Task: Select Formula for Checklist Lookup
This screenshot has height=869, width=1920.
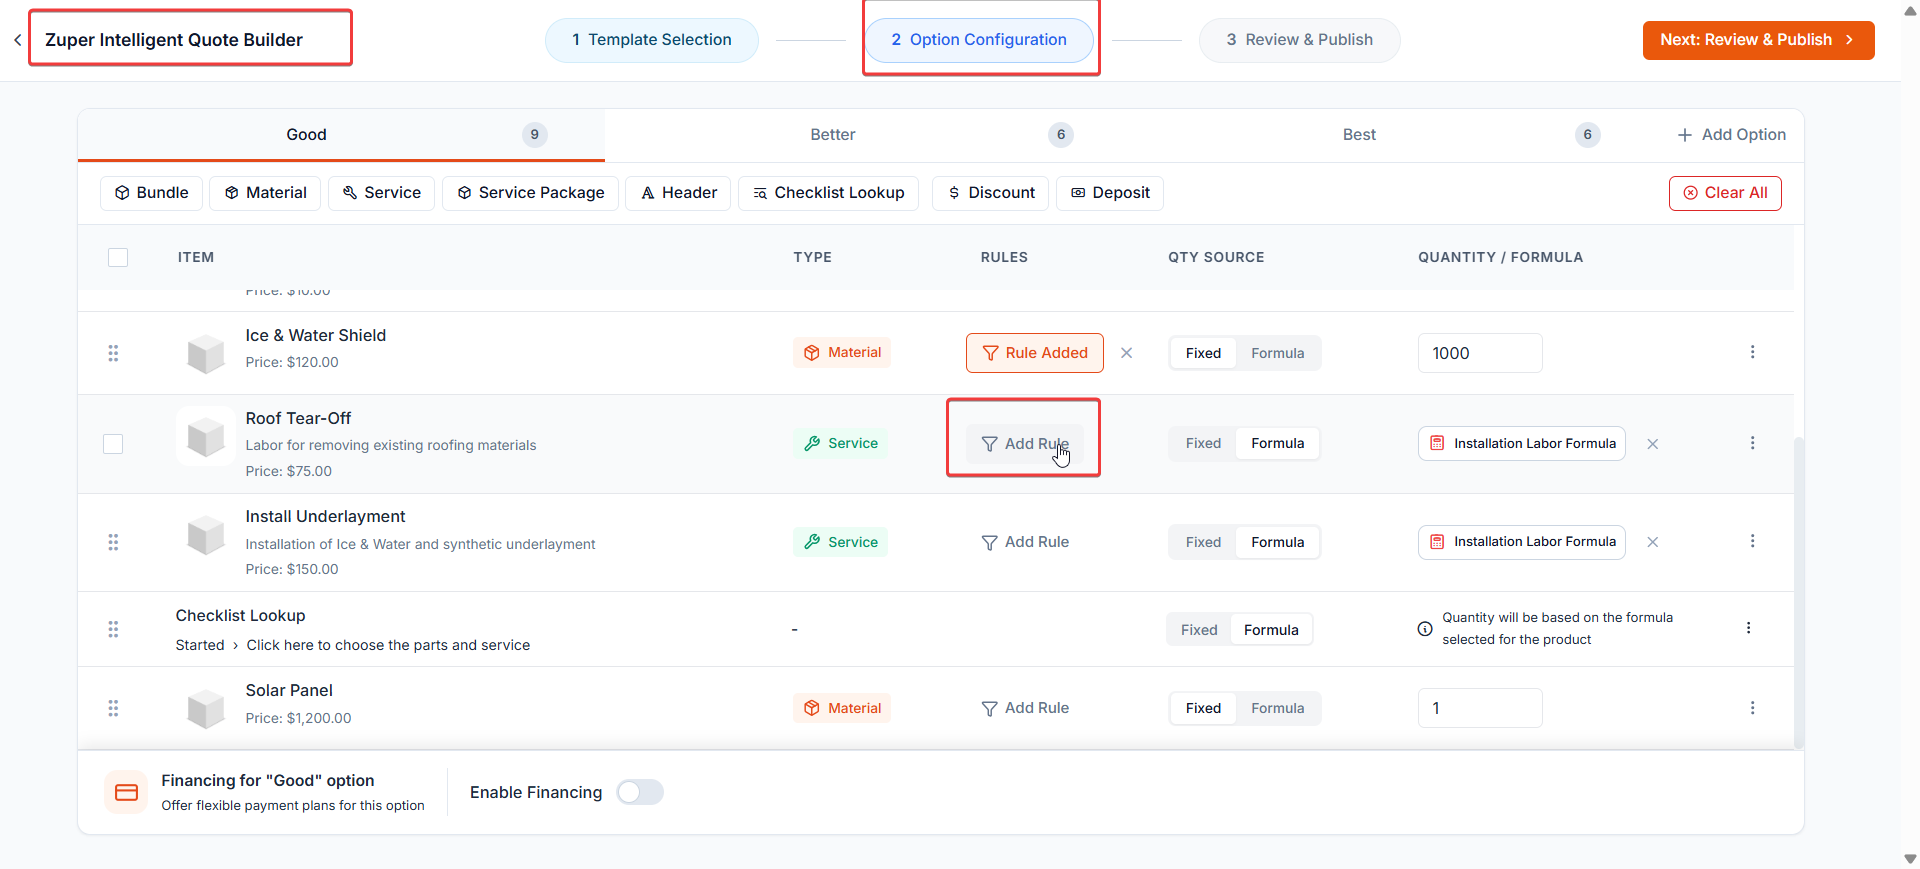Action: 1271,630
